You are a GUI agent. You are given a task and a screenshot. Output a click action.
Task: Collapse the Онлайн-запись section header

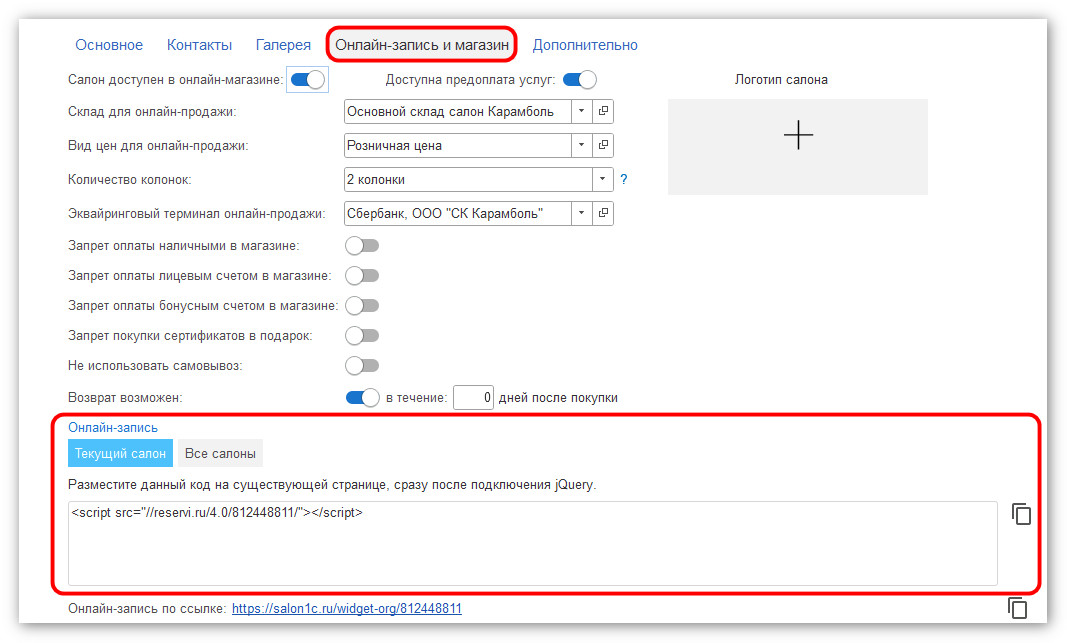[113, 427]
